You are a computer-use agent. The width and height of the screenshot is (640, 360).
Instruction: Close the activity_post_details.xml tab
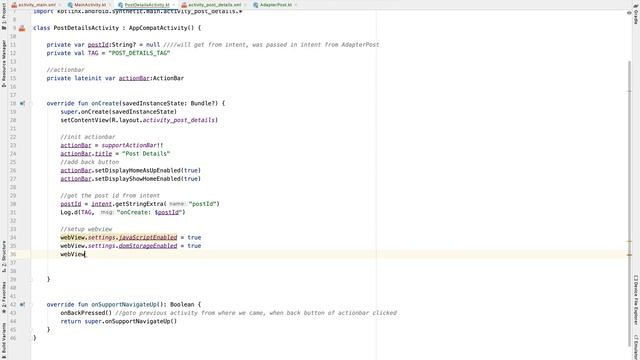245,5
